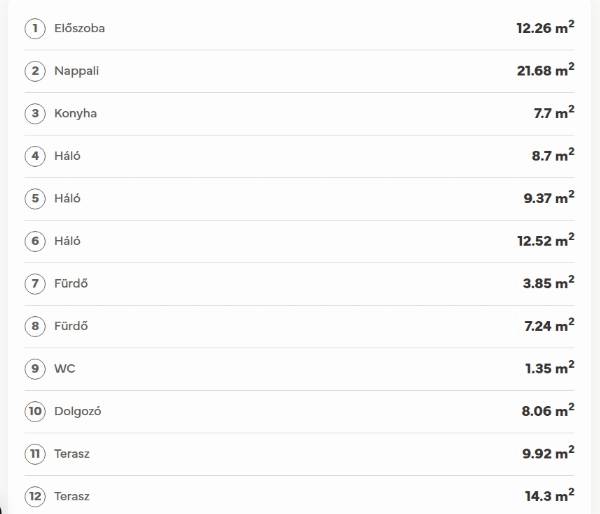The width and height of the screenshot is (600, 514).
Task: Select the number 10 circle beside Dolgozó
Action: [36, 411]
